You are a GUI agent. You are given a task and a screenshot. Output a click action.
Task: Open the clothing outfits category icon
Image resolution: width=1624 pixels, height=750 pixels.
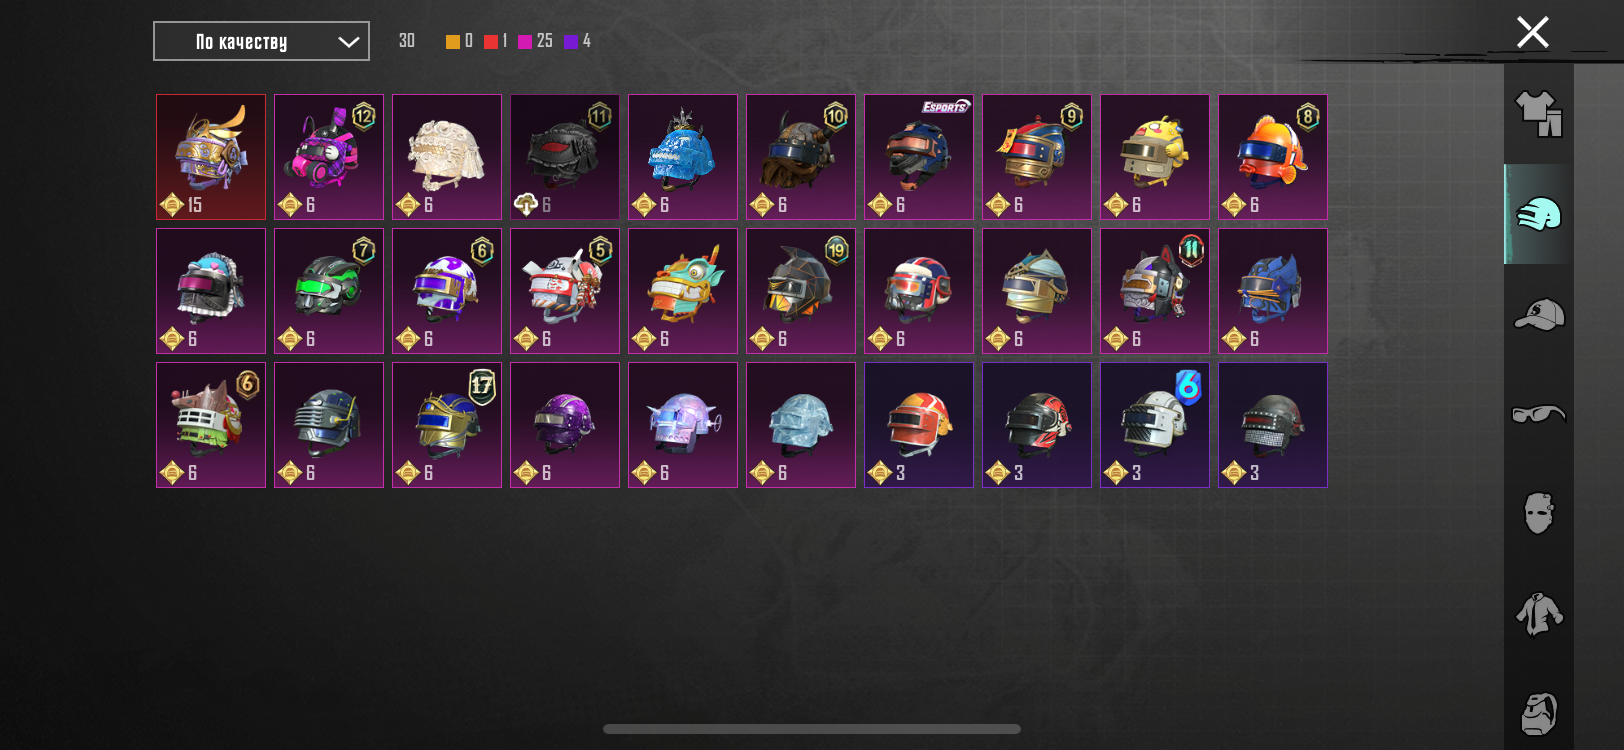tap(1538, 114)
